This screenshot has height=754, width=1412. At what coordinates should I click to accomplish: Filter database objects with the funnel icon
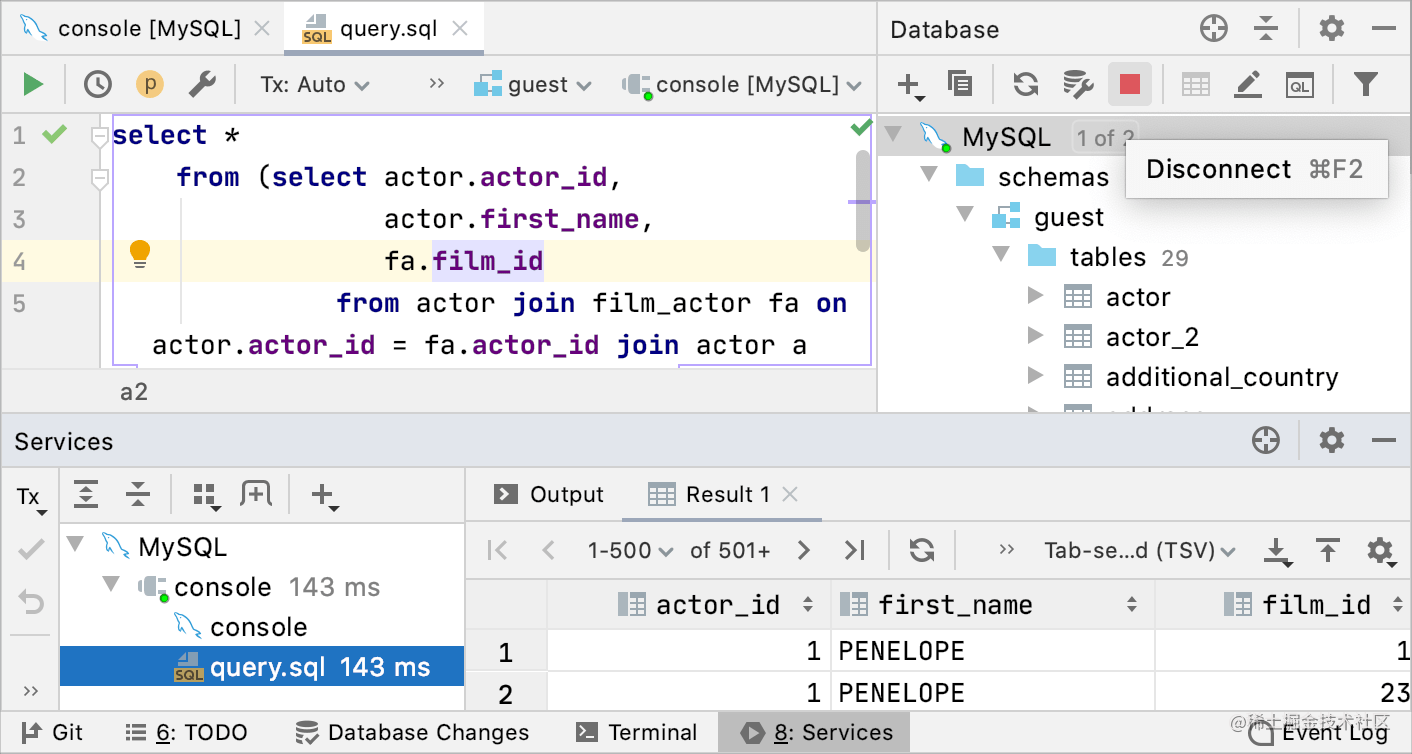[1366, 84]
